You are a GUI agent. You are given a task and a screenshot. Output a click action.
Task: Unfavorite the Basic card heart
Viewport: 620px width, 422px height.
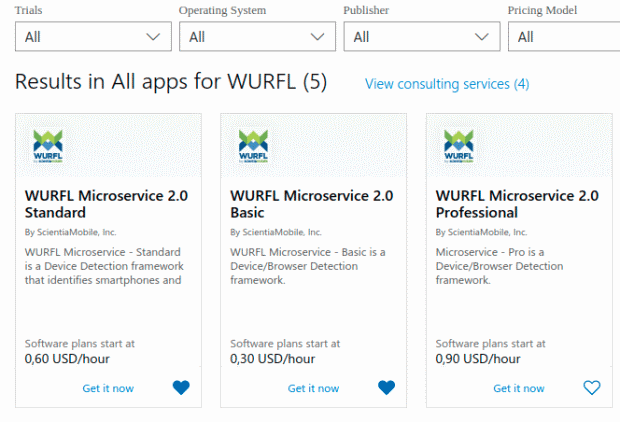click(x=386, y=387)
